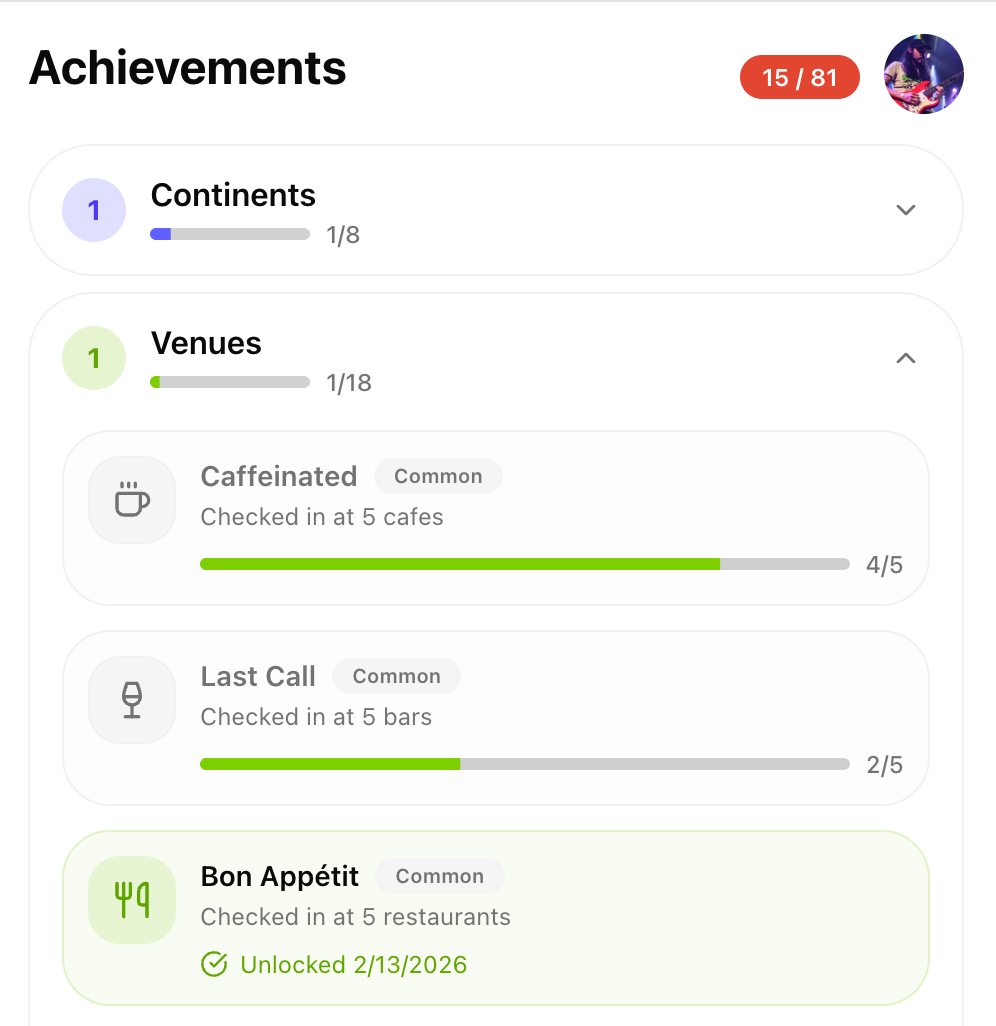Click the Unlocked 2/13/2026 date text
Viewport: 996px width, 1026px height.
coord(353,965)
